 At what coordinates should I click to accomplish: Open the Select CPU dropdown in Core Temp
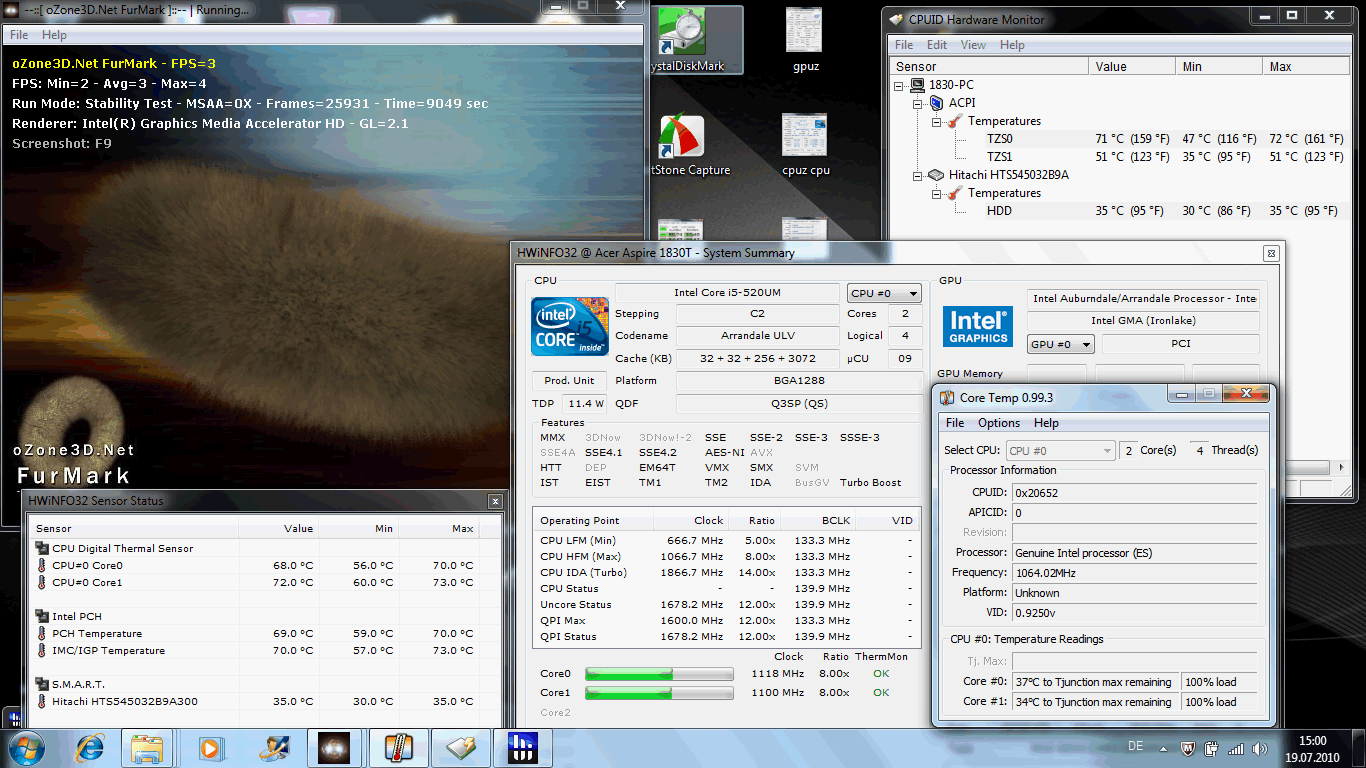[x=1060, y=450]
